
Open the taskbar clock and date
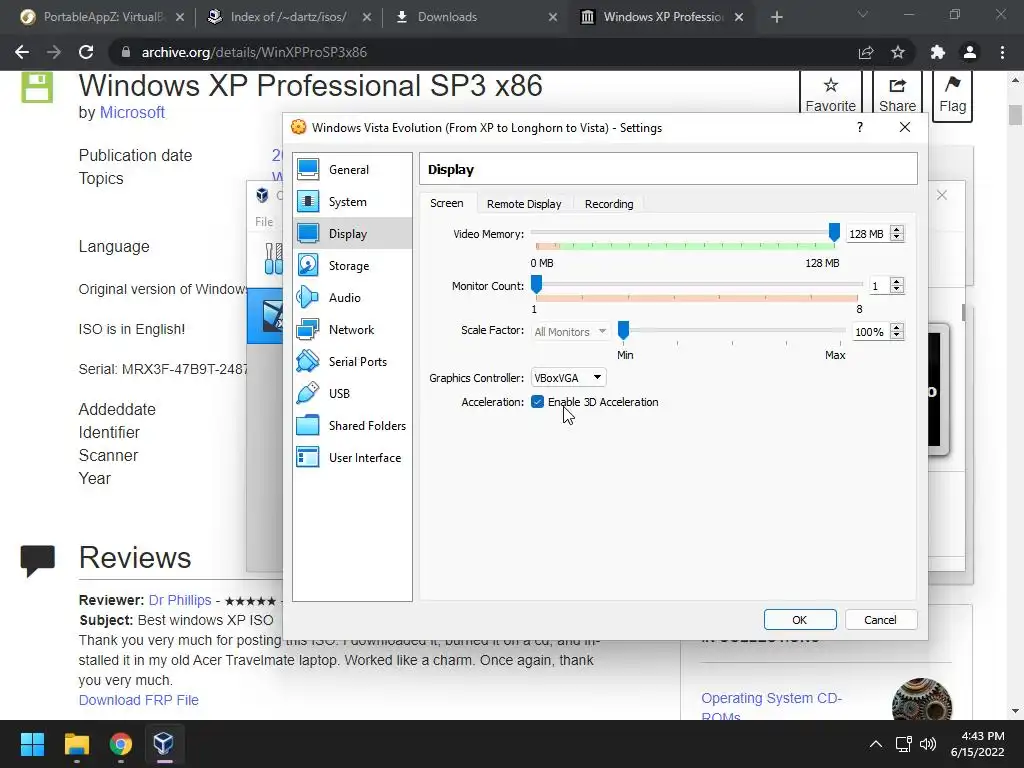(978, 744)
